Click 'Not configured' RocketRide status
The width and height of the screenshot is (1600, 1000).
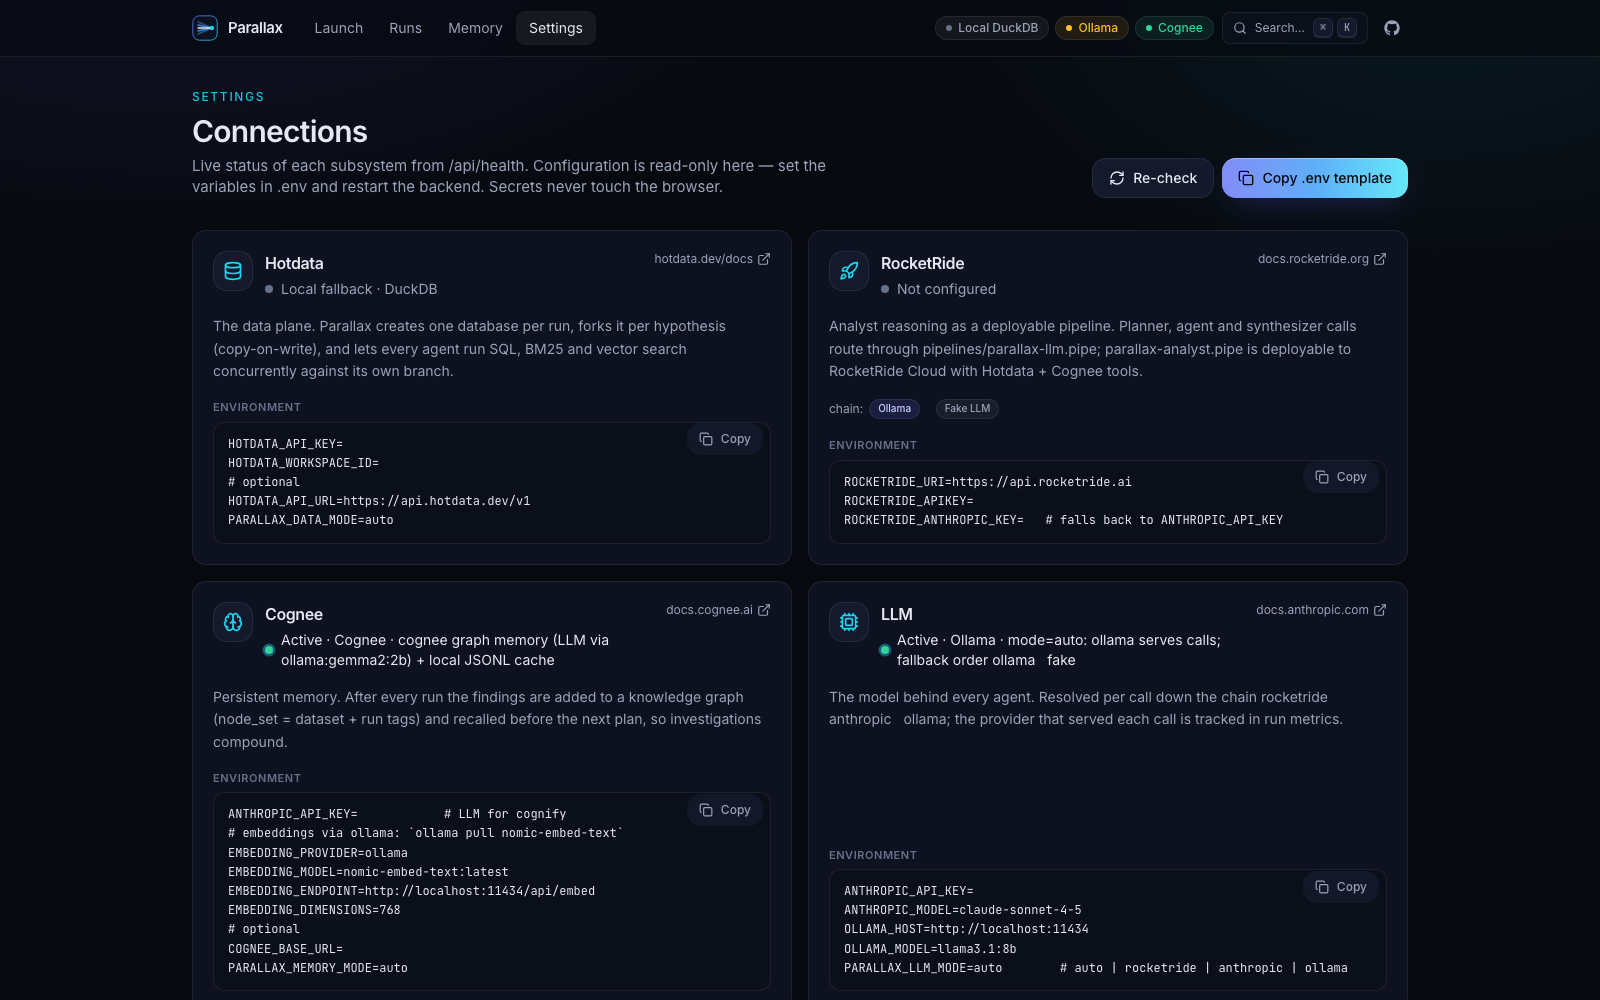[x=946, y=289]
